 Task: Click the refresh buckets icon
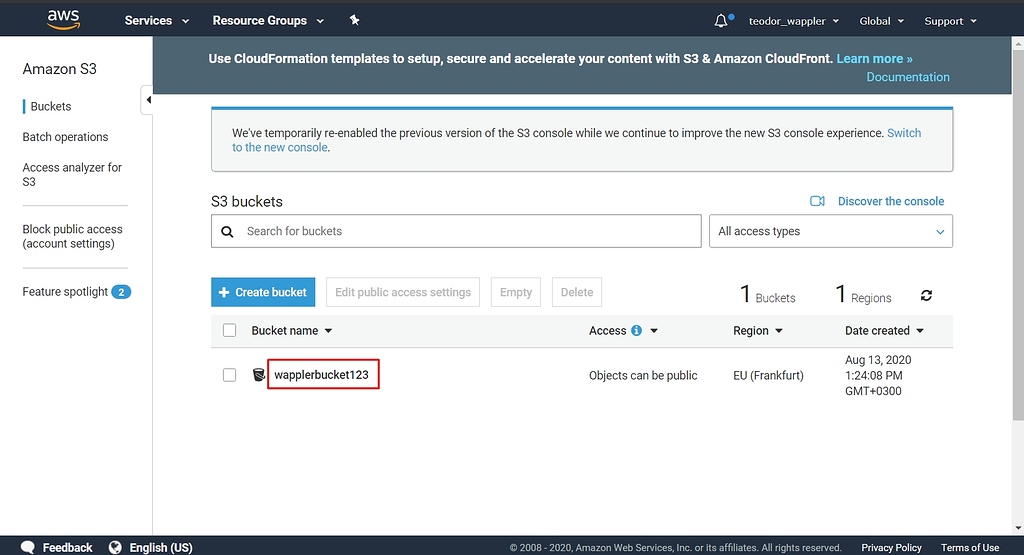926,295
